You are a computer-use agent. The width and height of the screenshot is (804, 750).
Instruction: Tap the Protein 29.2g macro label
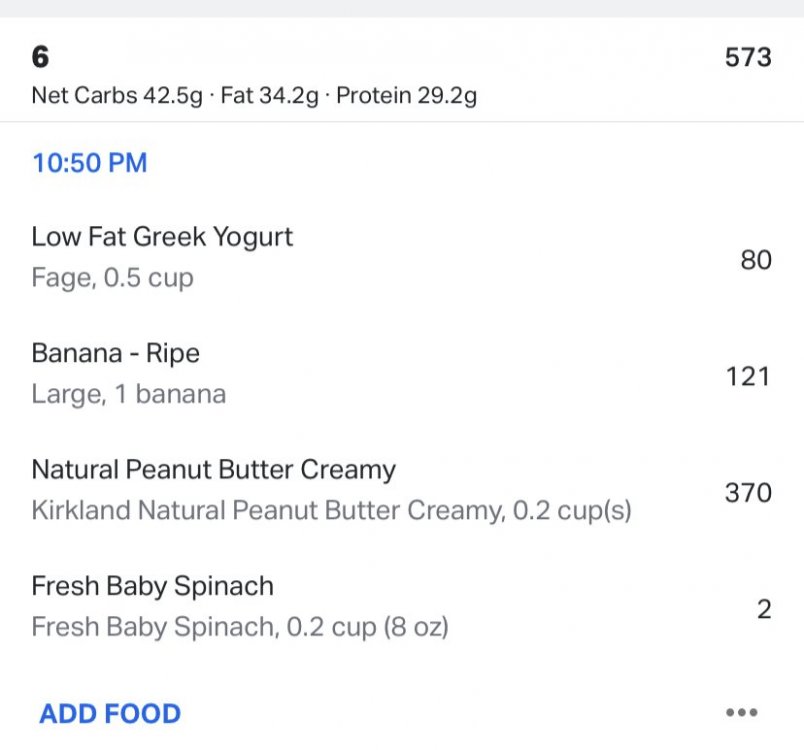407,96
